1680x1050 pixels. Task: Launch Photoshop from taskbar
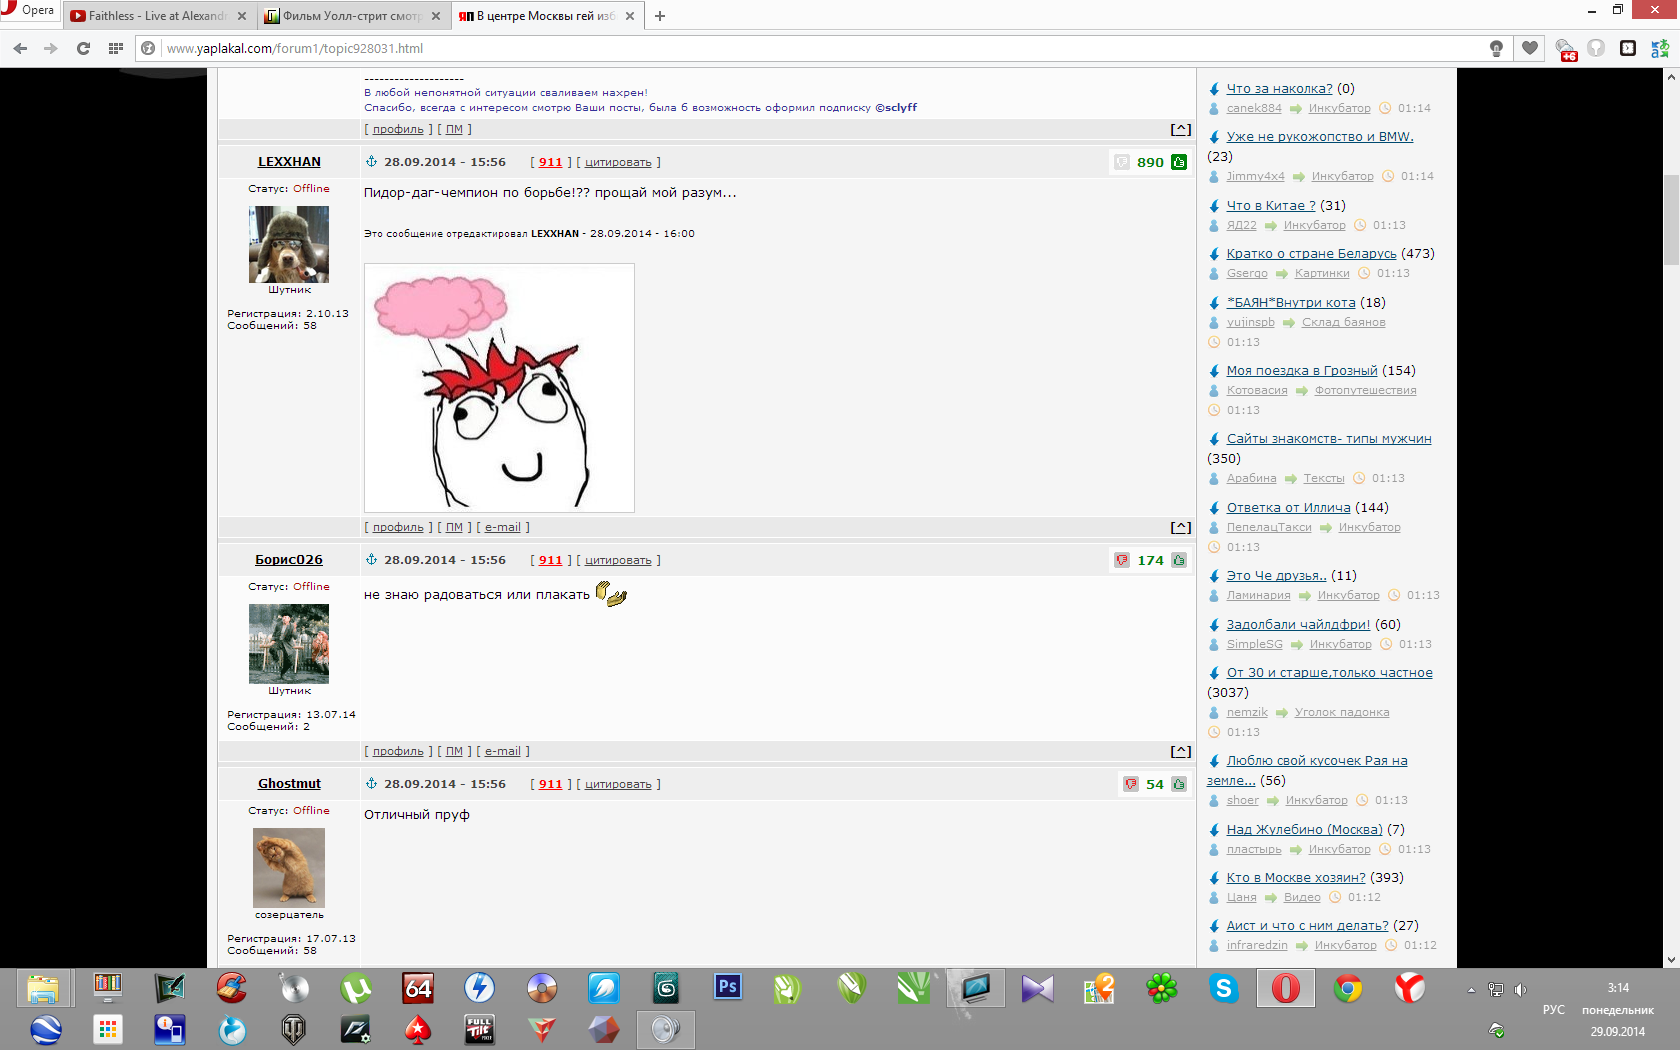(727, 988)
